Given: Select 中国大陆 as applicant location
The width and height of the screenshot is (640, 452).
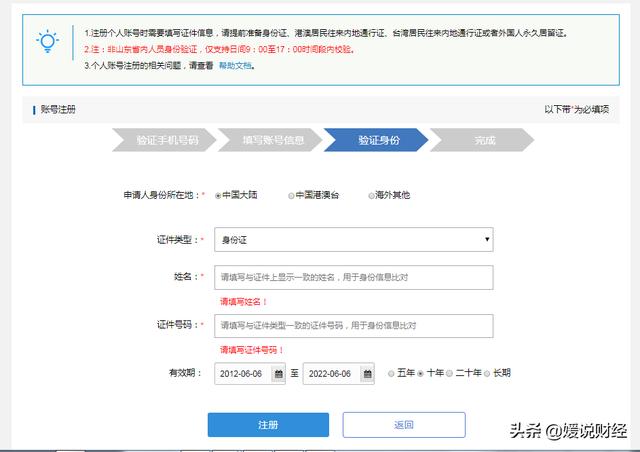Looking at the screenshot, I should [x=218, y=196].
